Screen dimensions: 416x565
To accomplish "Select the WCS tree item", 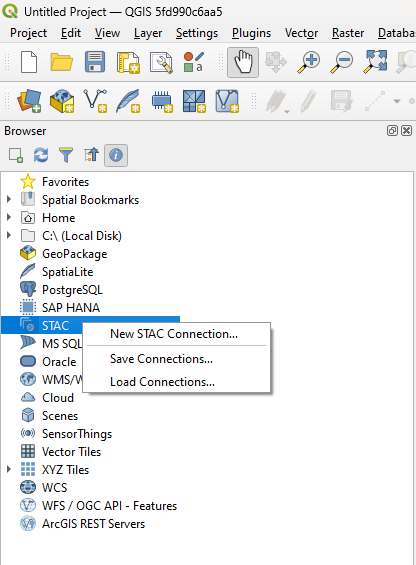I will 54,488.
